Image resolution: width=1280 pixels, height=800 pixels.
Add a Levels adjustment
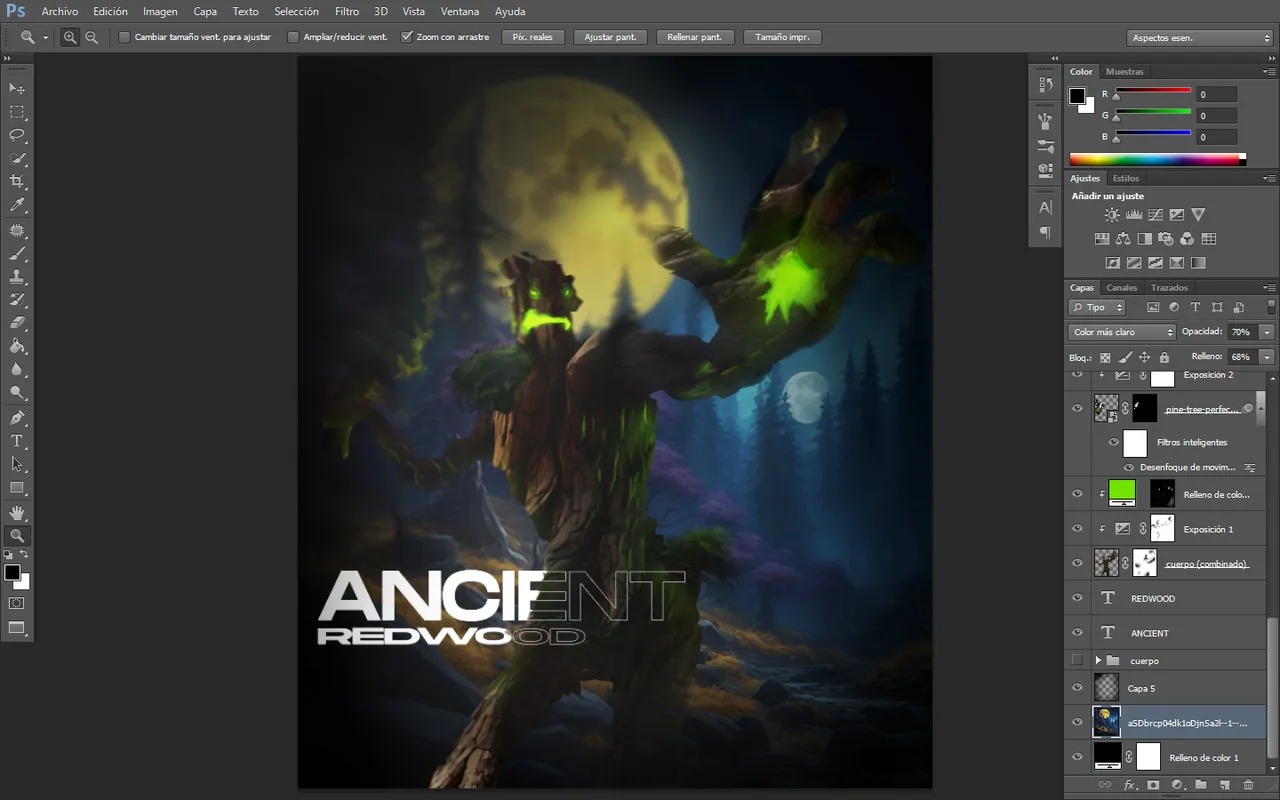pyautogui.click(x=1134, y=215)
